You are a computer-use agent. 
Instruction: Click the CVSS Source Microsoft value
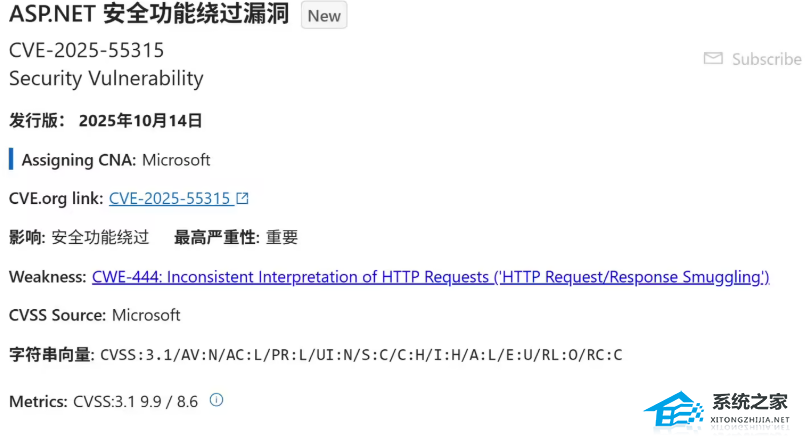(146, 315)
